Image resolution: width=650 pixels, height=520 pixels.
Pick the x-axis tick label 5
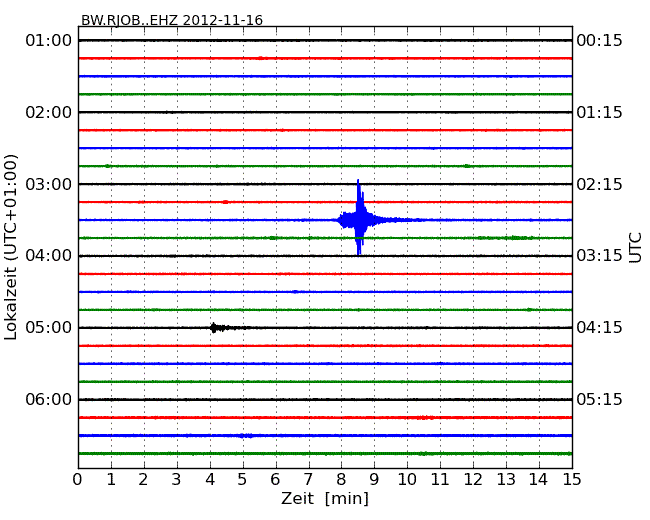pos(243,480)
